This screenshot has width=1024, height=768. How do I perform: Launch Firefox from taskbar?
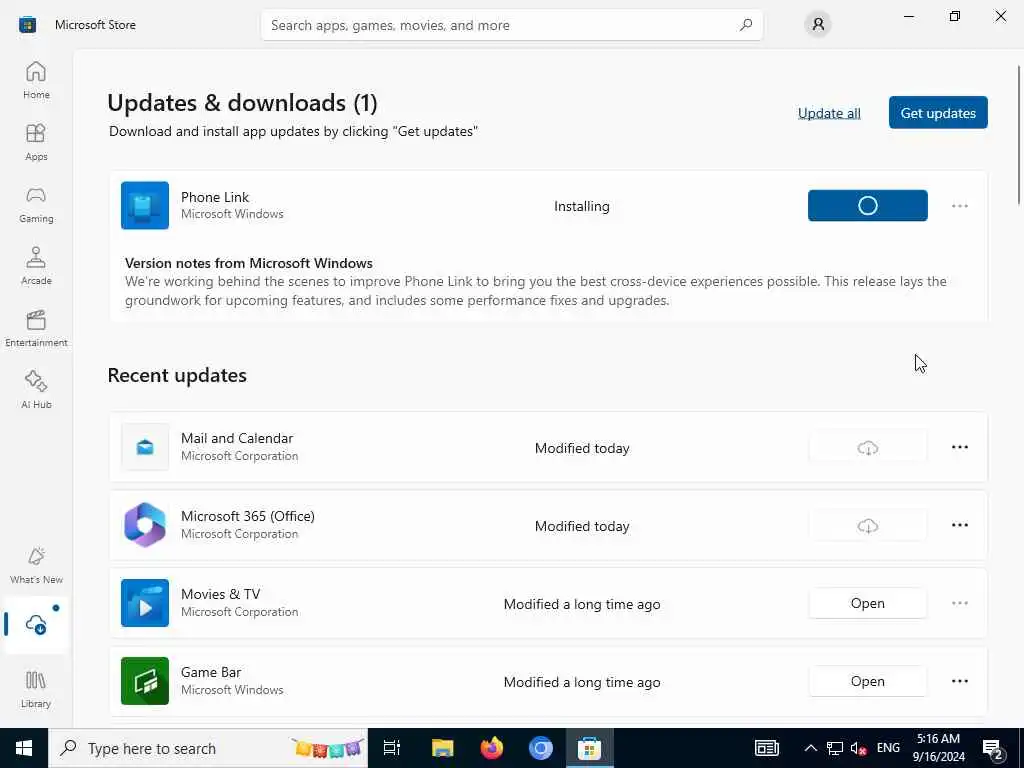point(492,748)
